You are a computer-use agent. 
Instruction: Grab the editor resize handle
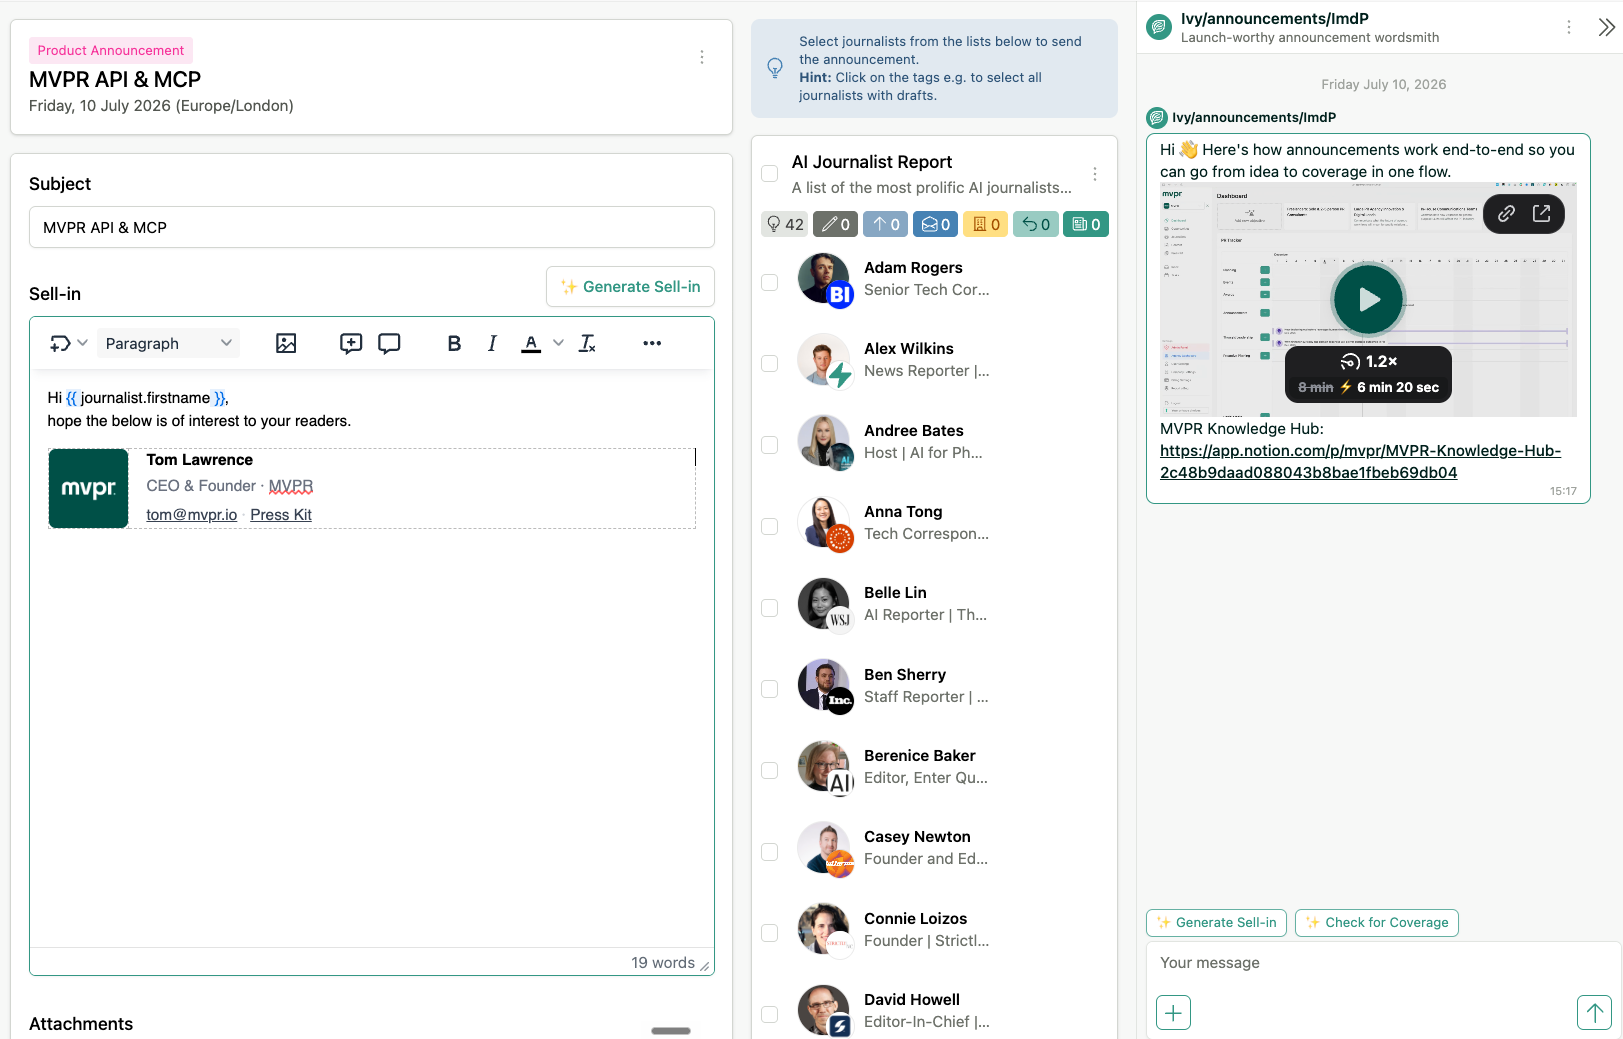[705, 966]
